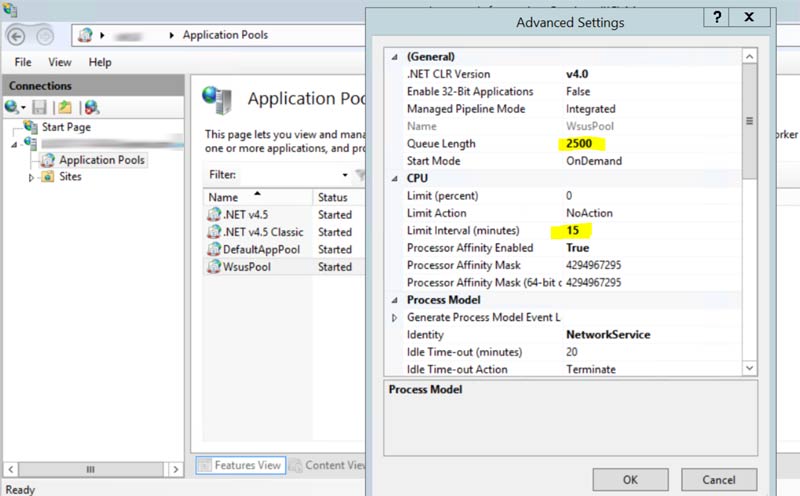The width and height of the screenshot is (800, 496).
Task: Click the Features View icon
Action: (205, 465)
